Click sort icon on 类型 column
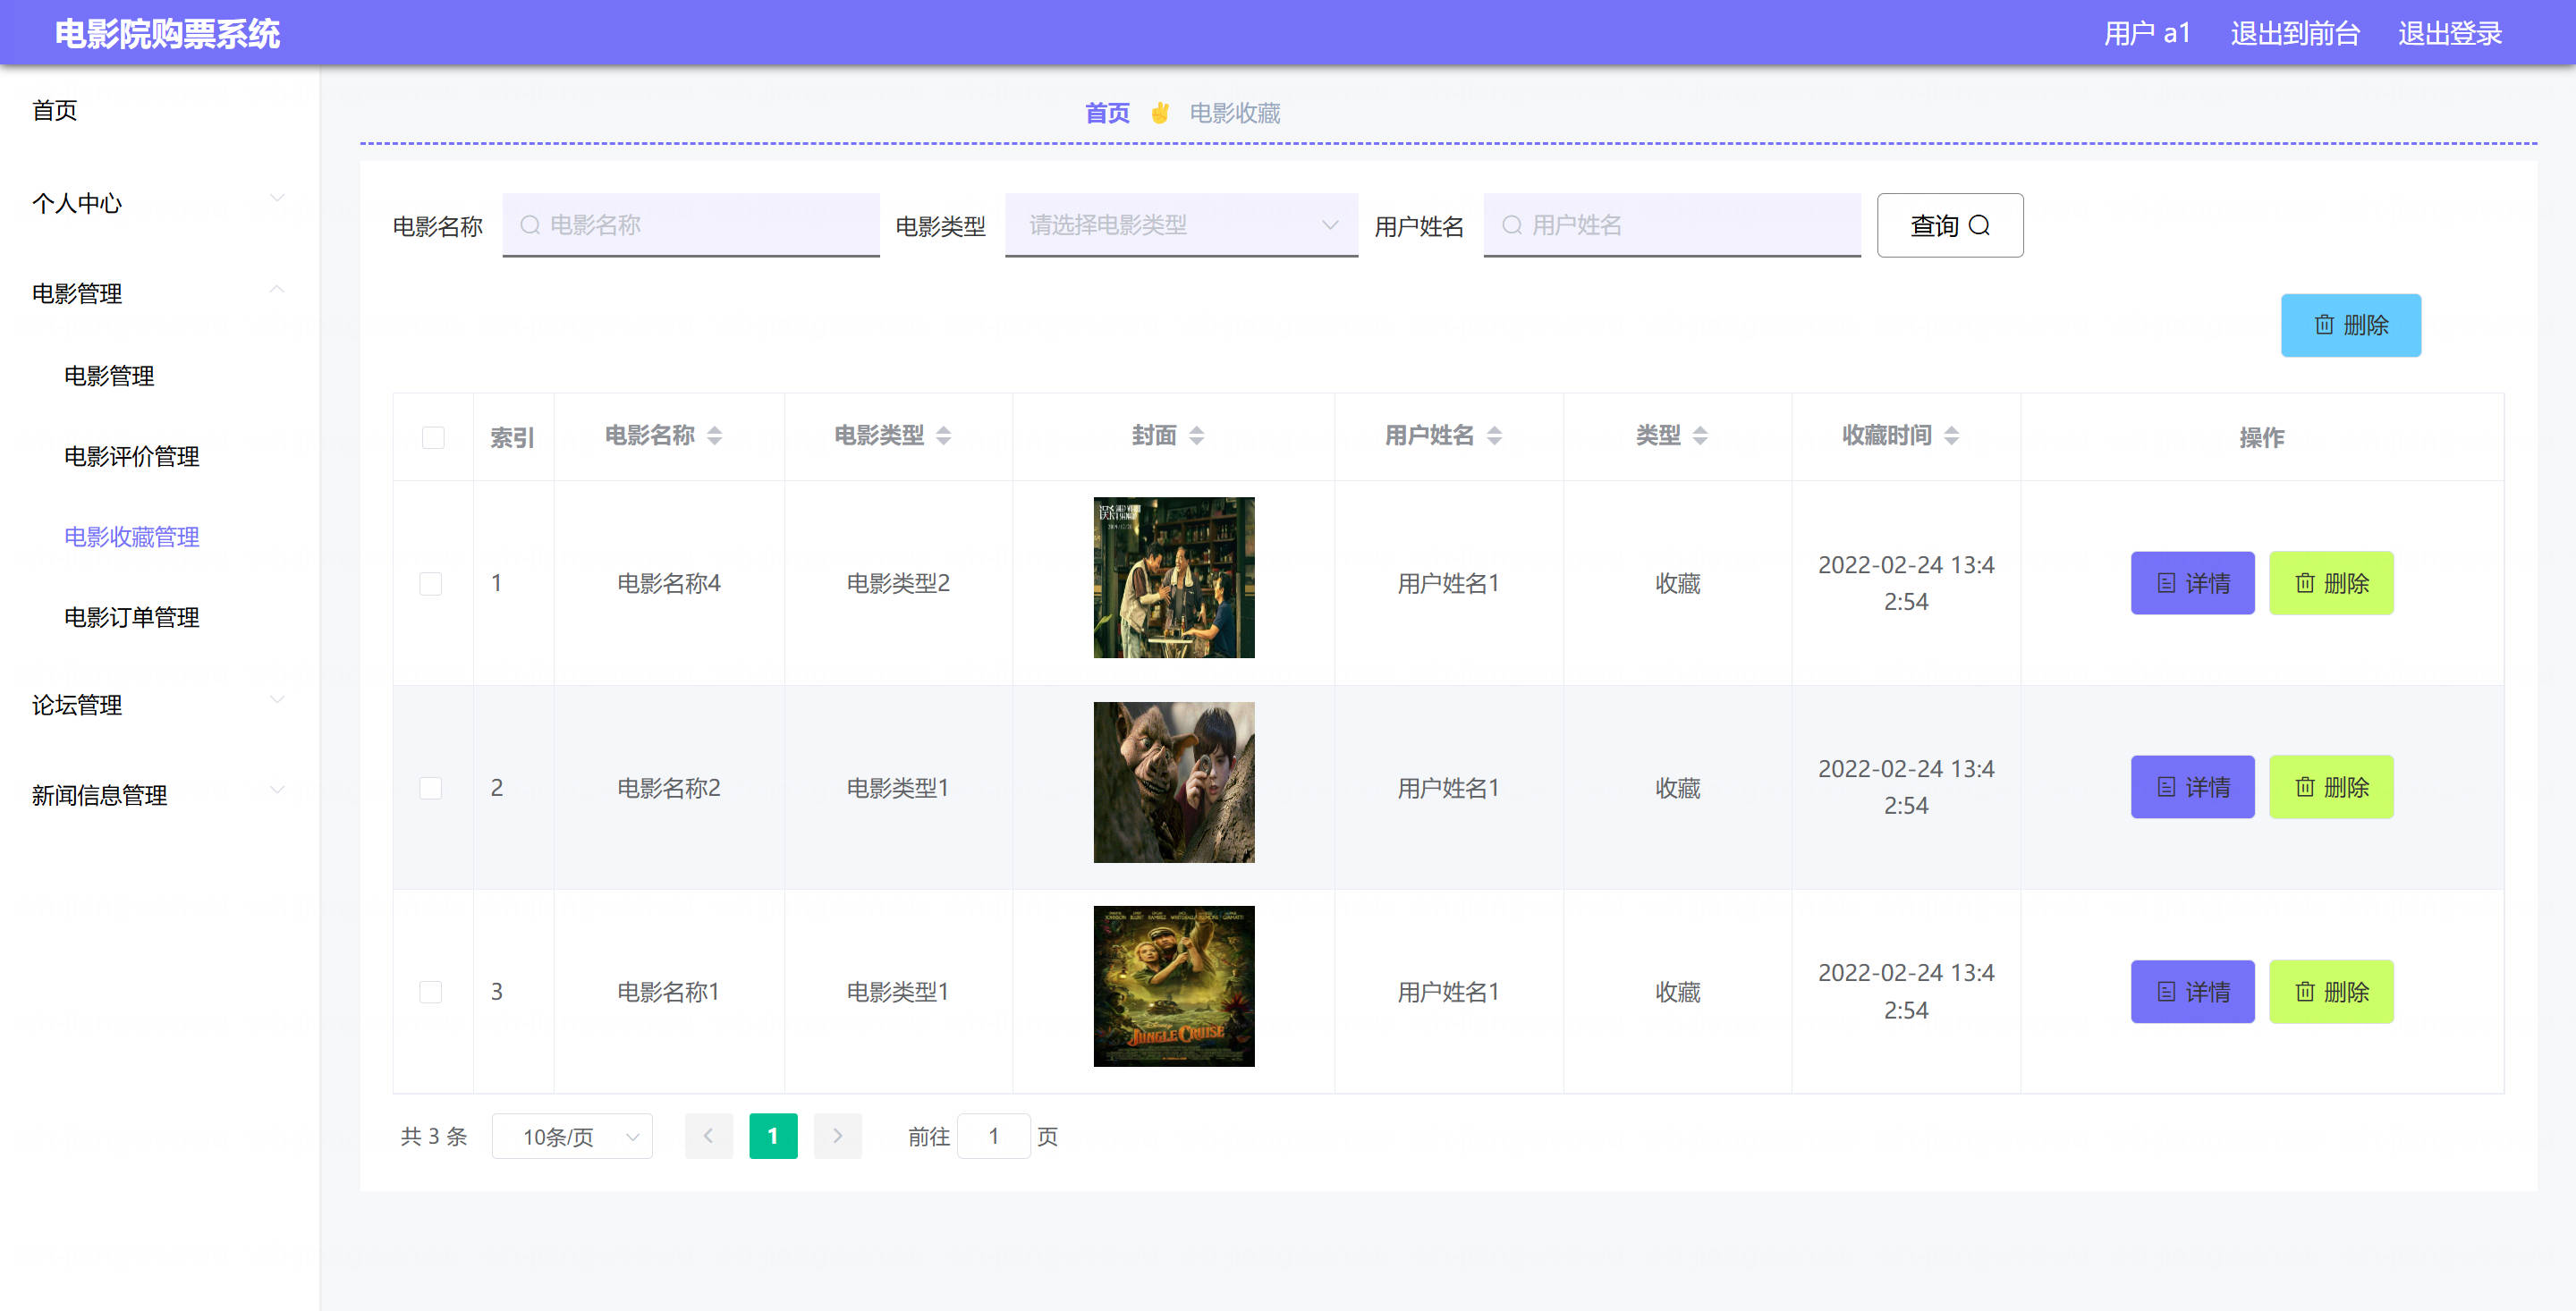 pyautogui.click(x=1700, y=436)
